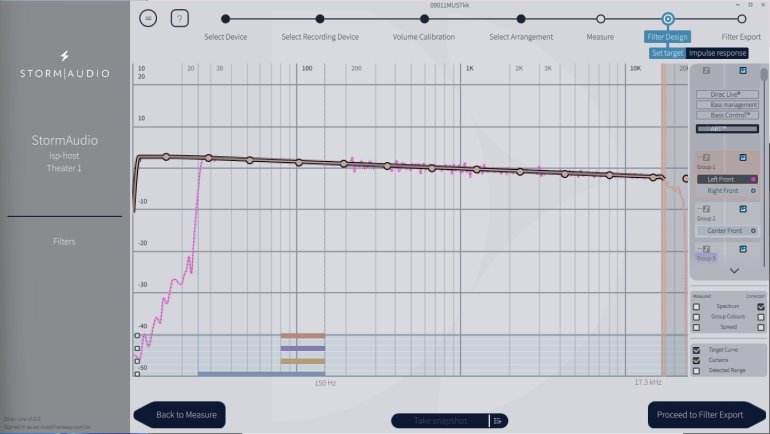Click the magenta dot next to Left Front

pyautogui.click(x=753, y=180)
